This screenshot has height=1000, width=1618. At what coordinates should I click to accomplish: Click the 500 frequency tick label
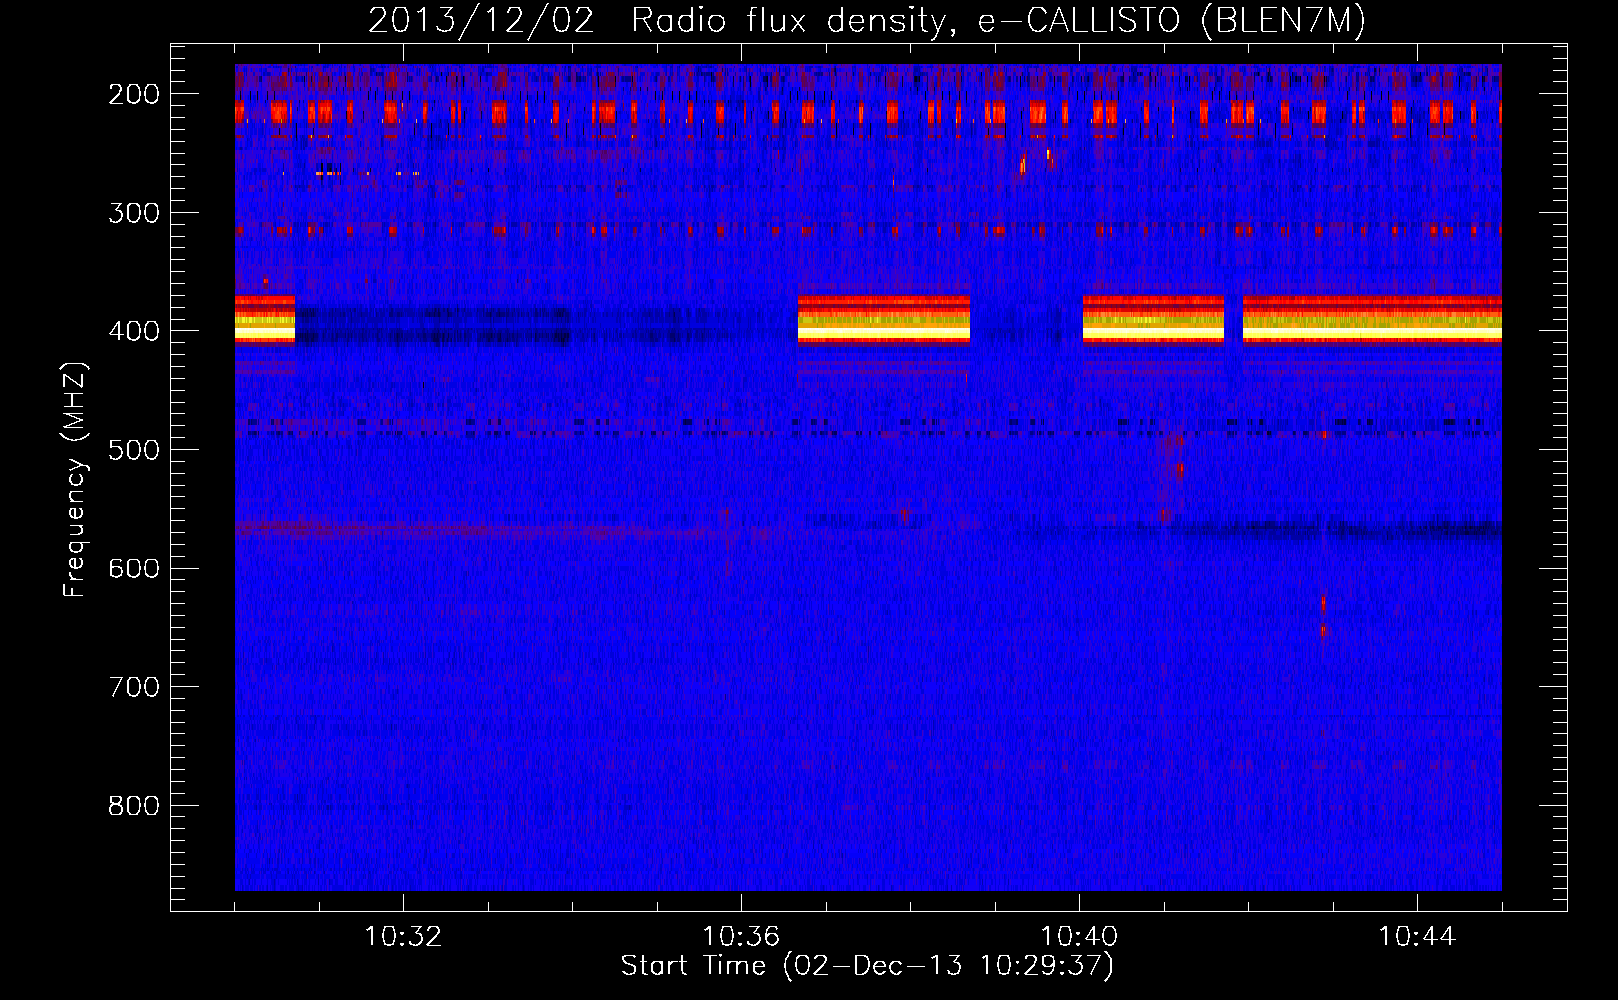pos(133,450)
